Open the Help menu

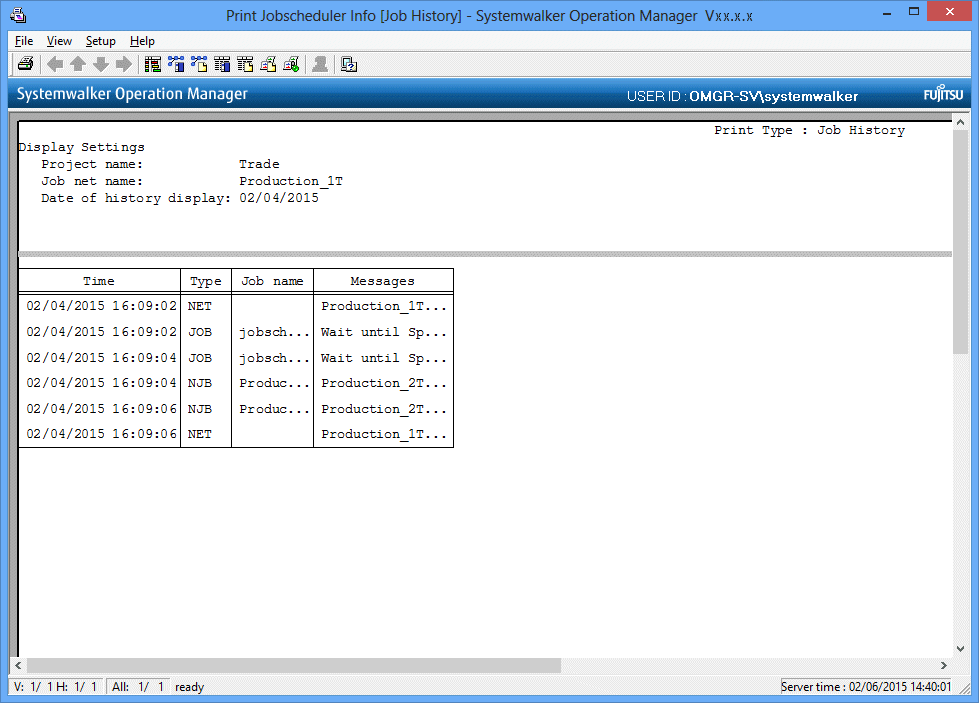[142, 41]
